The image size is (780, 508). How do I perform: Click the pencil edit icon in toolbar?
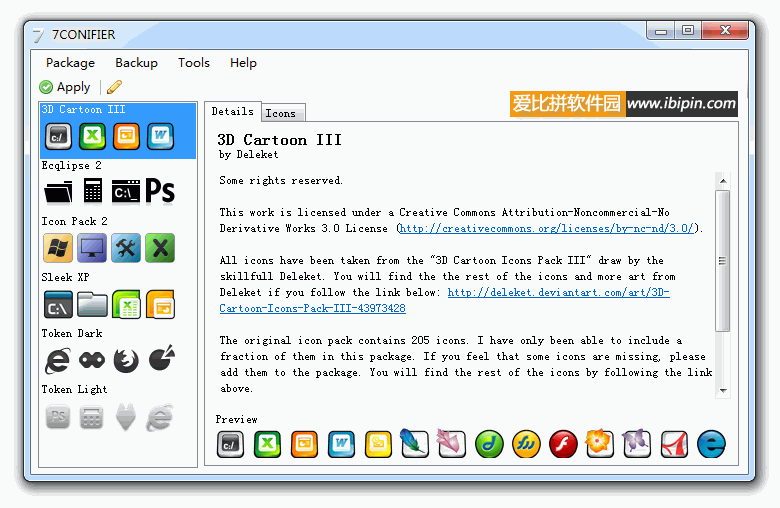pyautogui.click(x=114, y=87)
